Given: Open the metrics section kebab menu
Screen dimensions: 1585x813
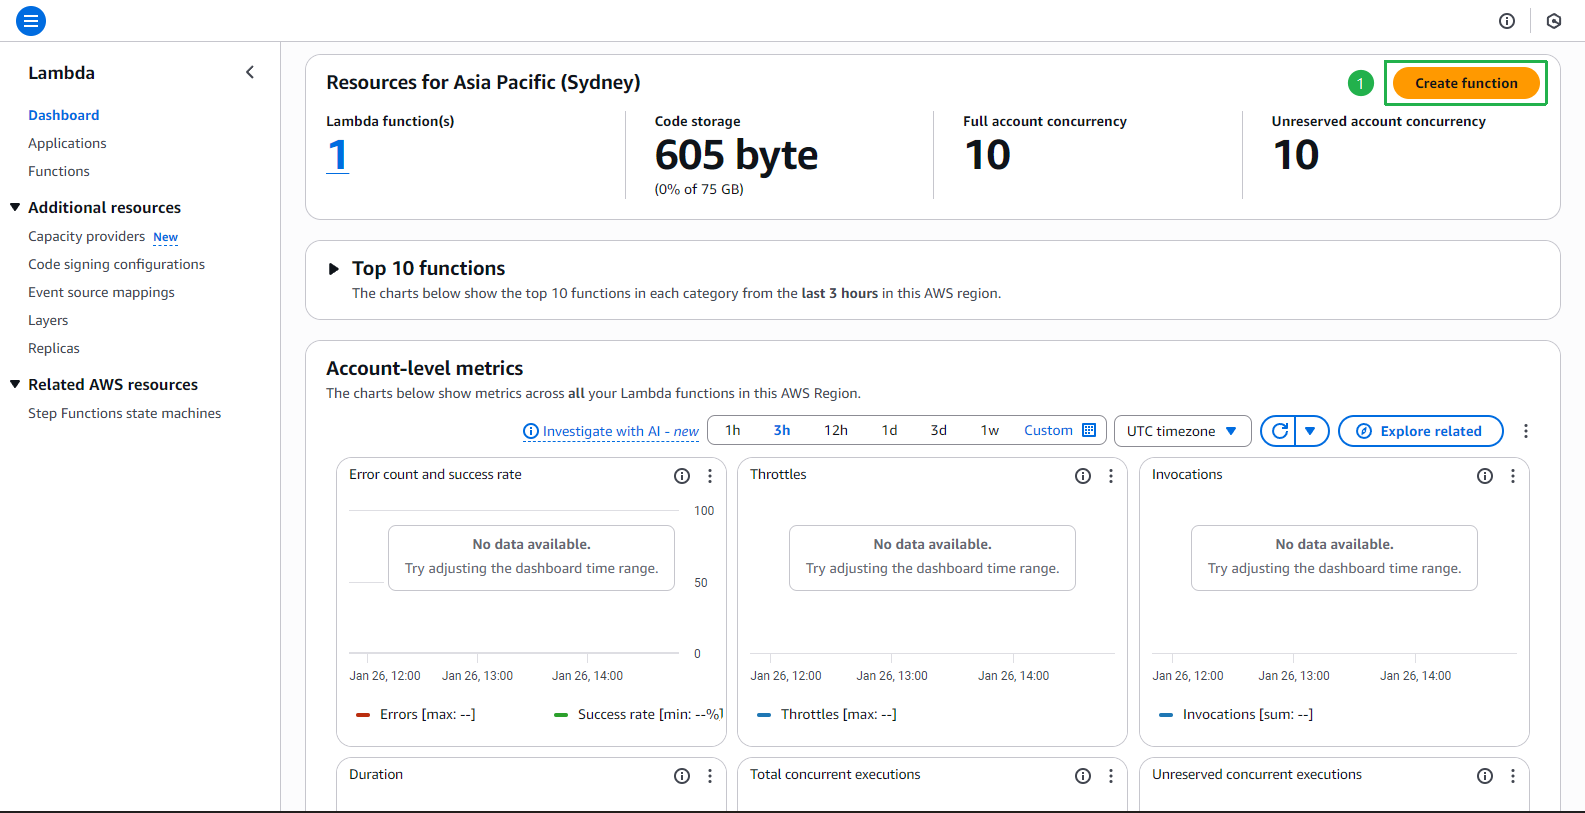Looking at the screenshot, I should point(1526,431).
